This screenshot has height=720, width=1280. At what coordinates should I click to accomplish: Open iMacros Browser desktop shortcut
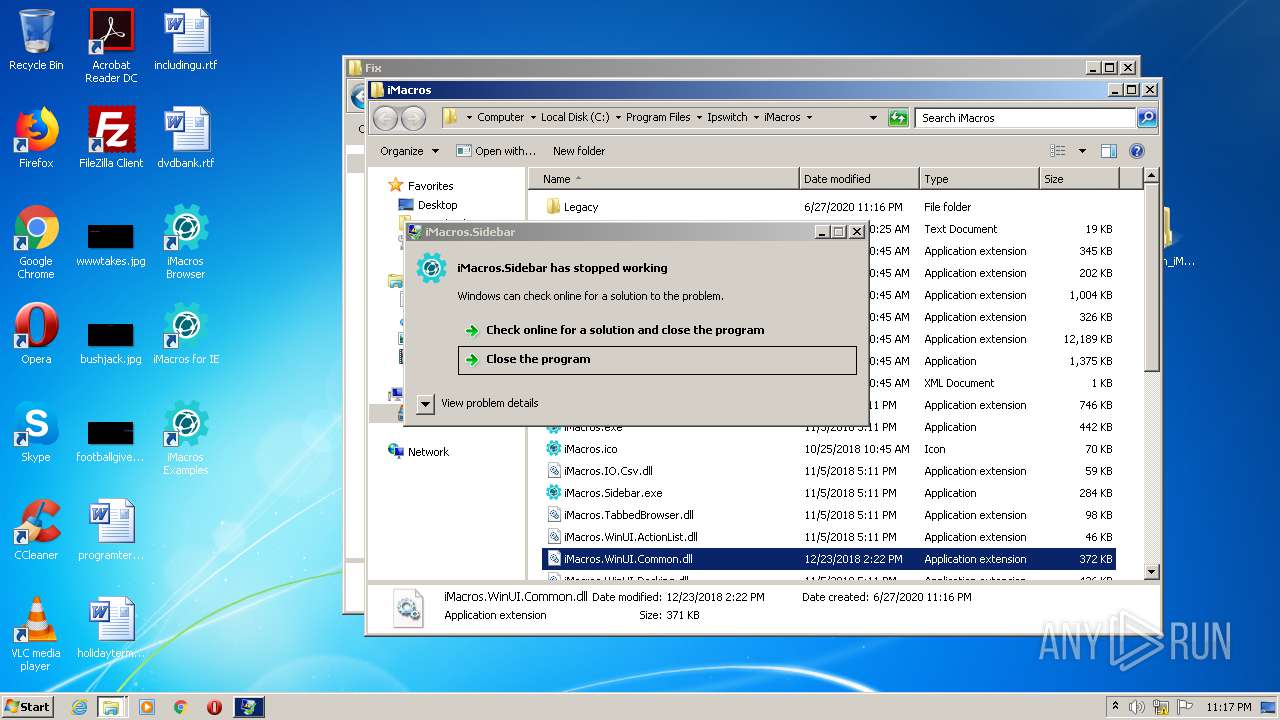pos(186,242)
